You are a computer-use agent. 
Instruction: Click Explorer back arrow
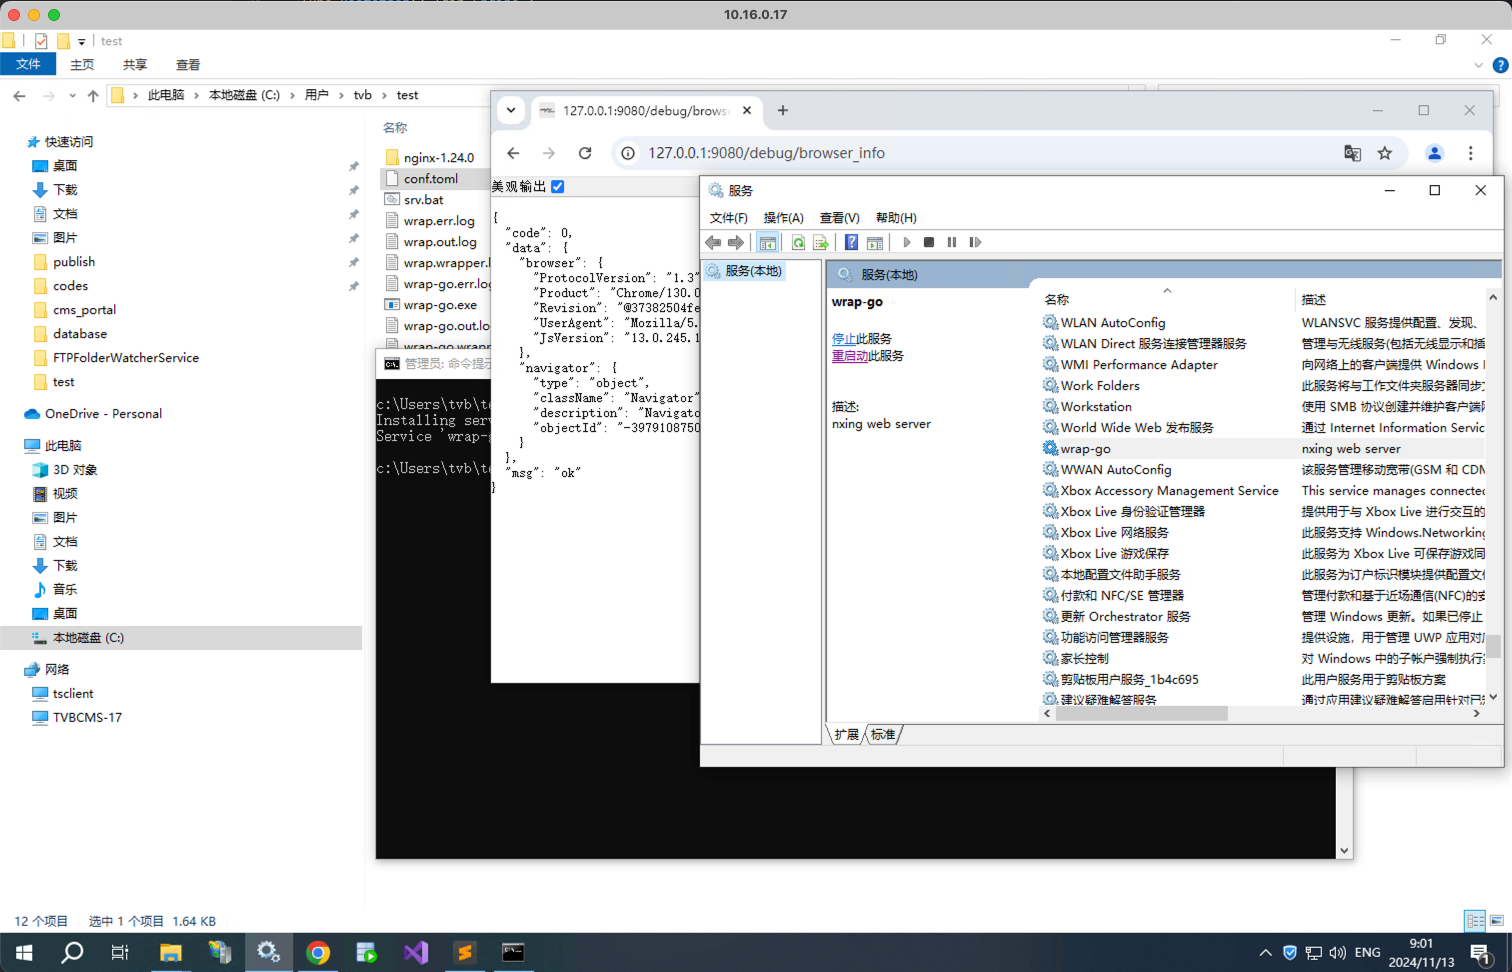click(x=20, y=95)
